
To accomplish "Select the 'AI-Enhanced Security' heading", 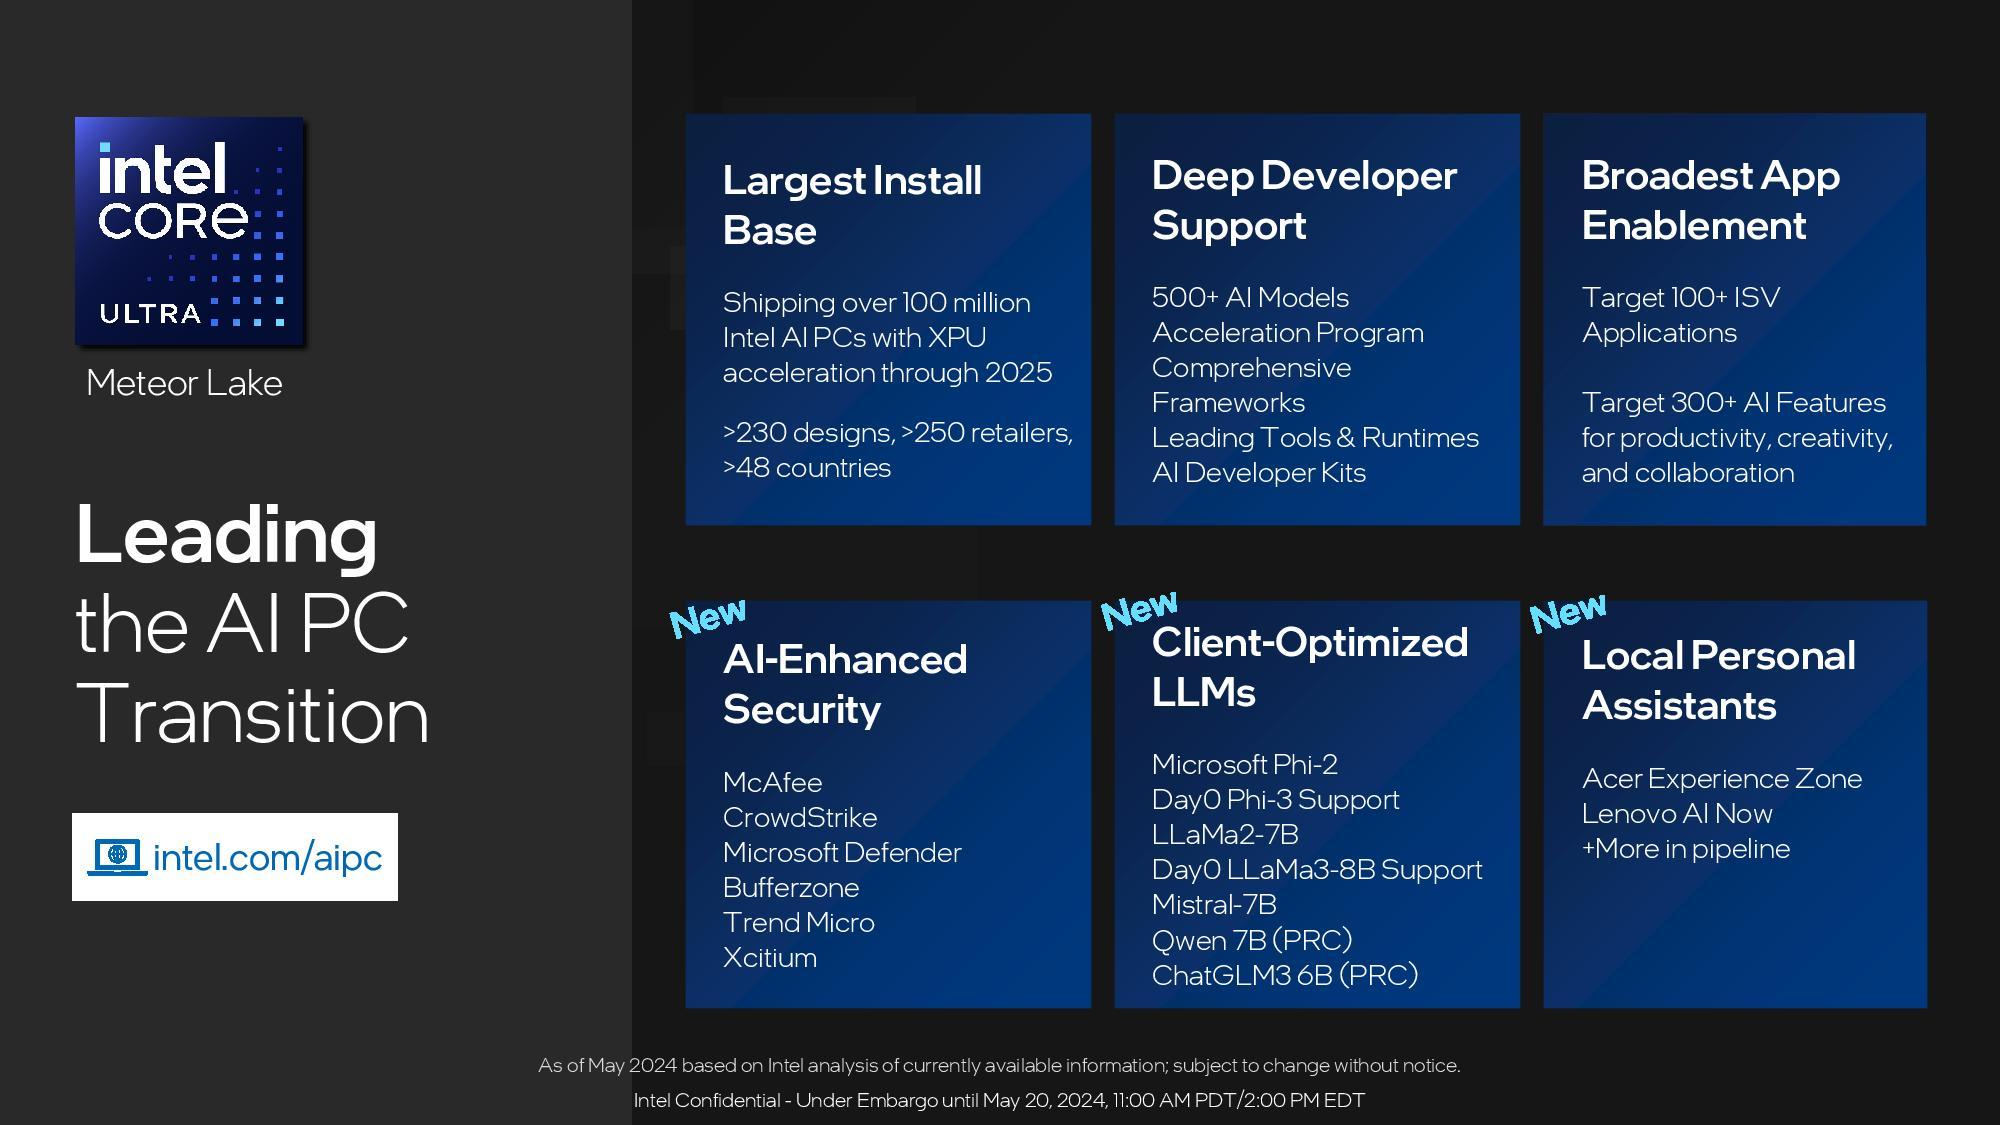I will click(845, 684).
